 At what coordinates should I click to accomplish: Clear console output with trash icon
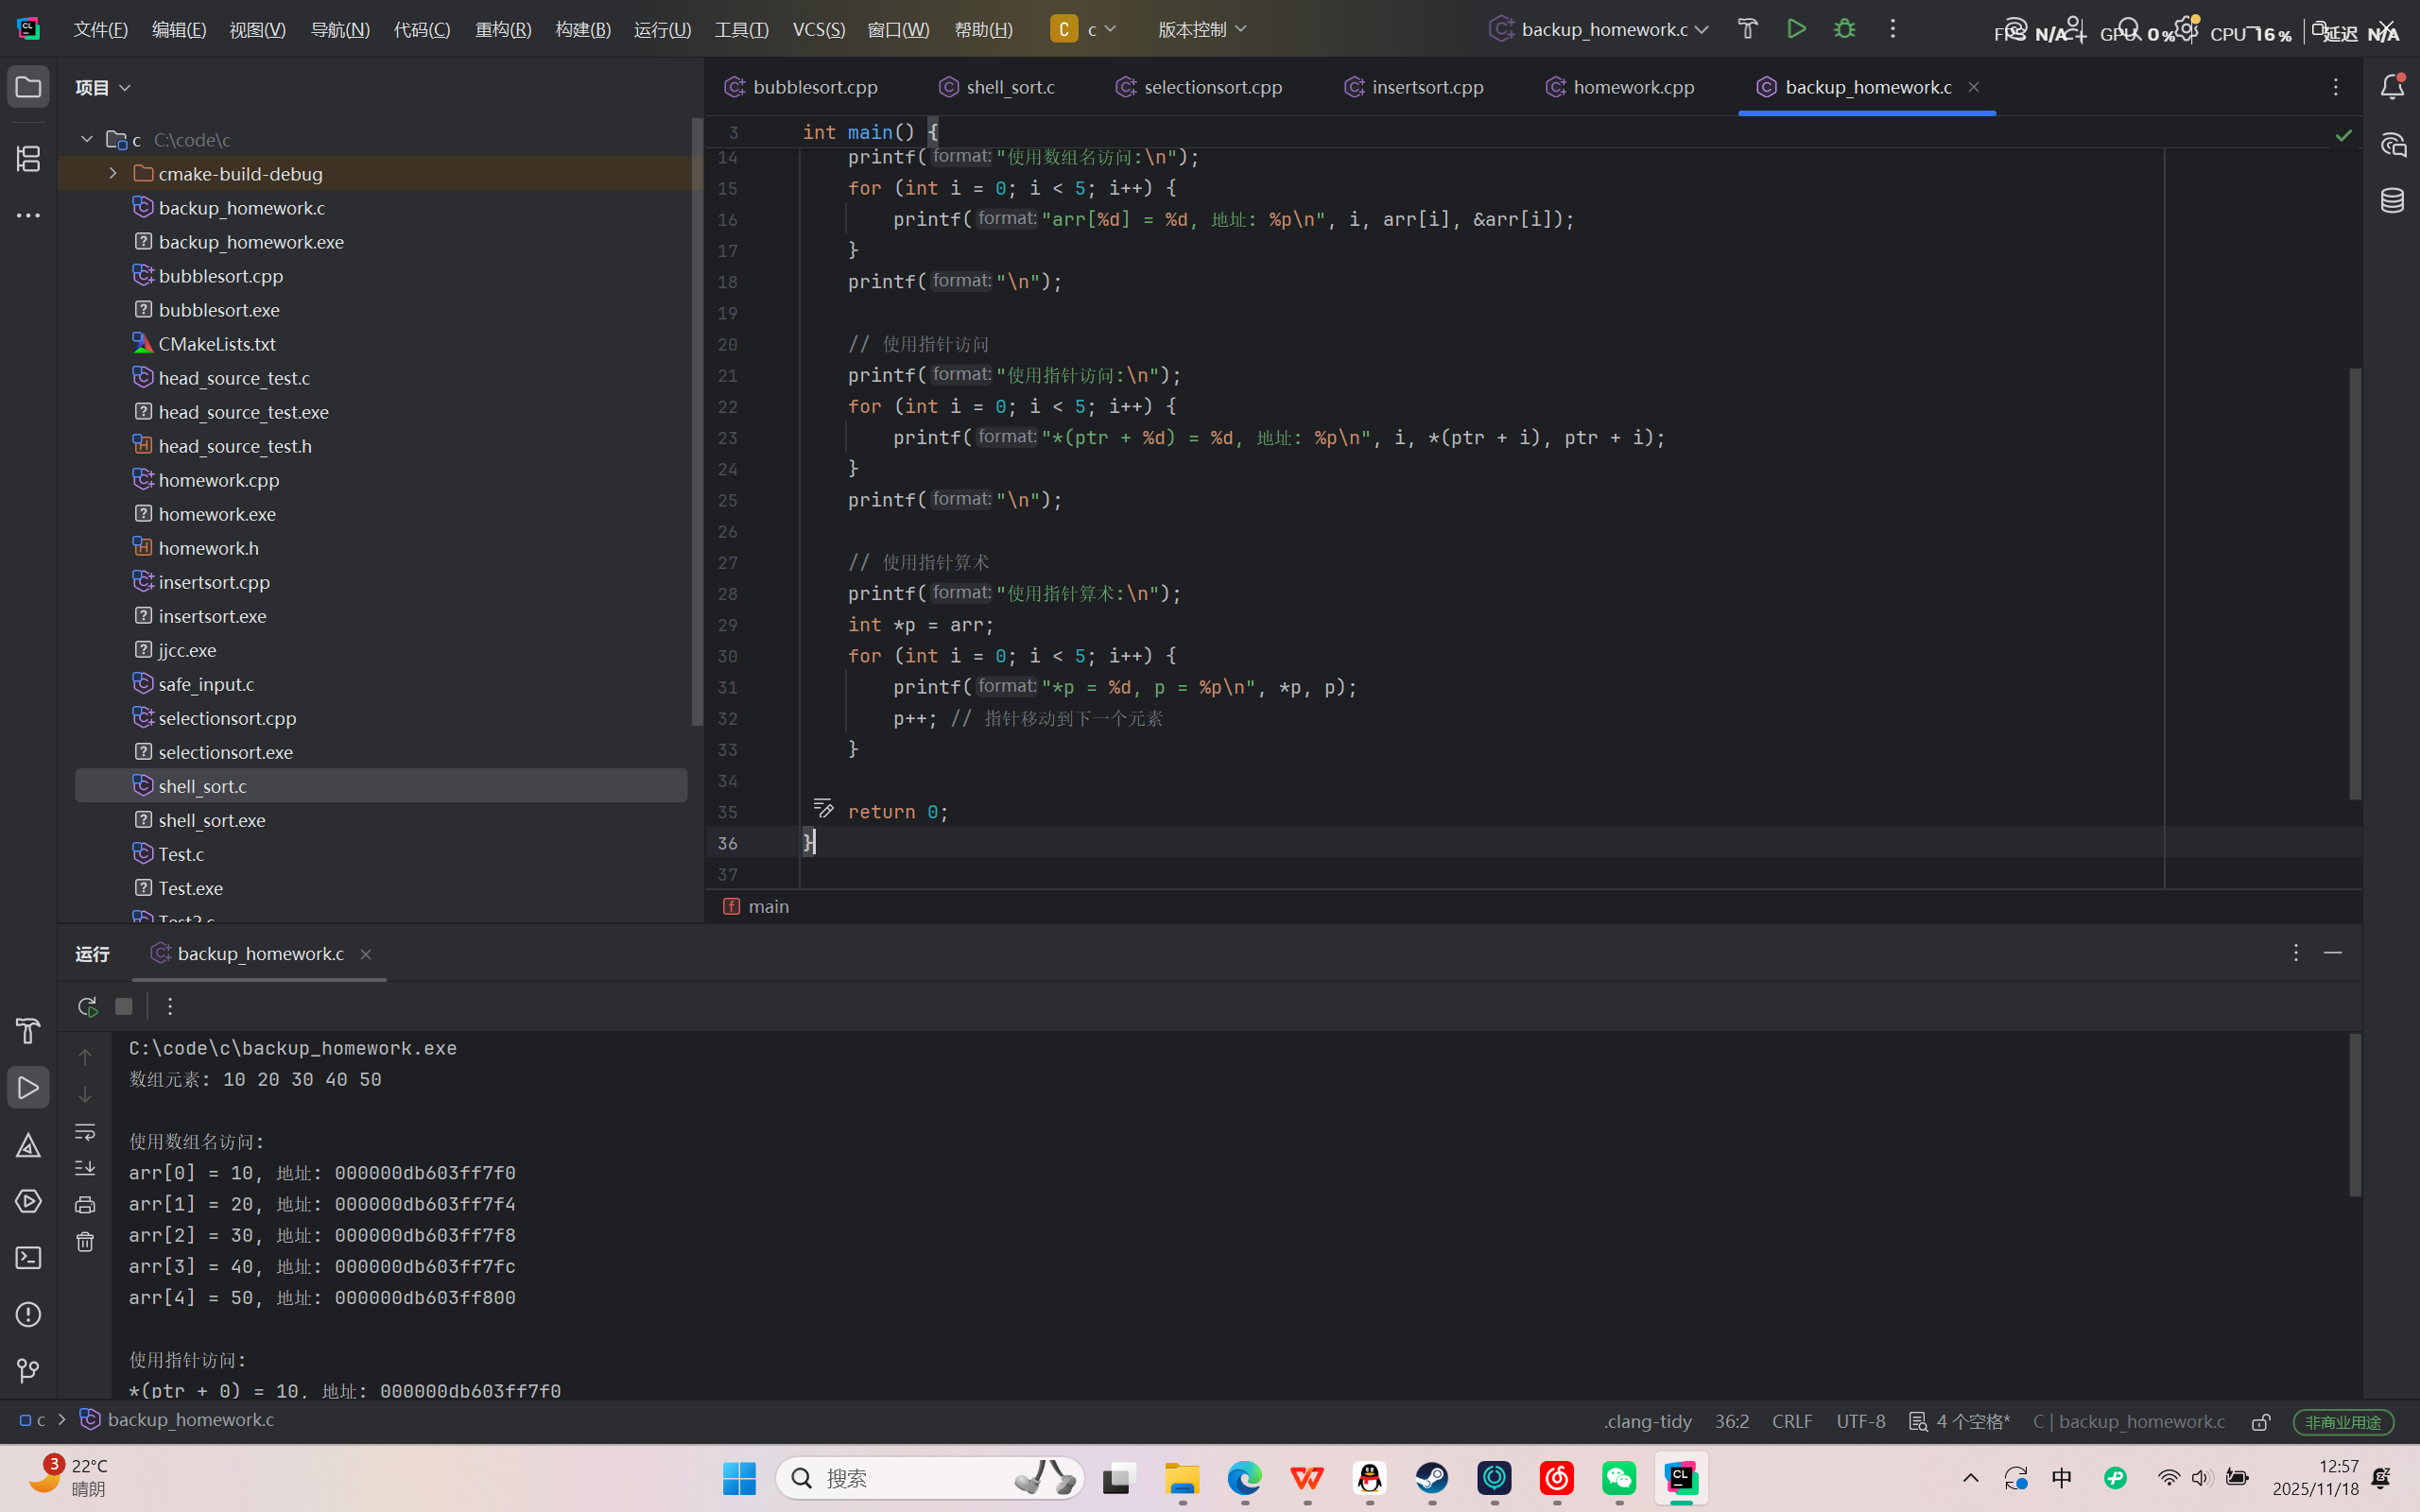(85, 1242)
